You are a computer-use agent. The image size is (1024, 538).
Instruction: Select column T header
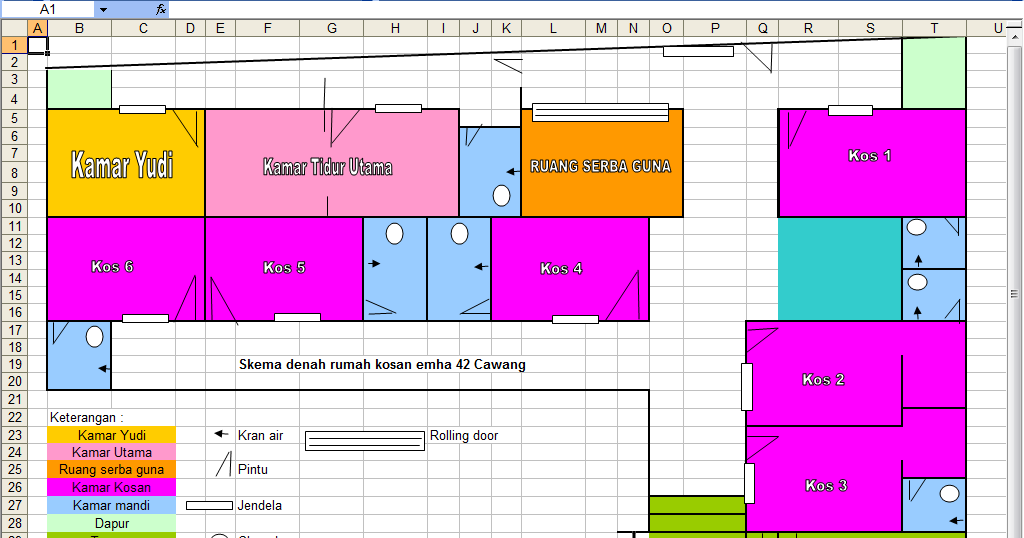[934, 28]
